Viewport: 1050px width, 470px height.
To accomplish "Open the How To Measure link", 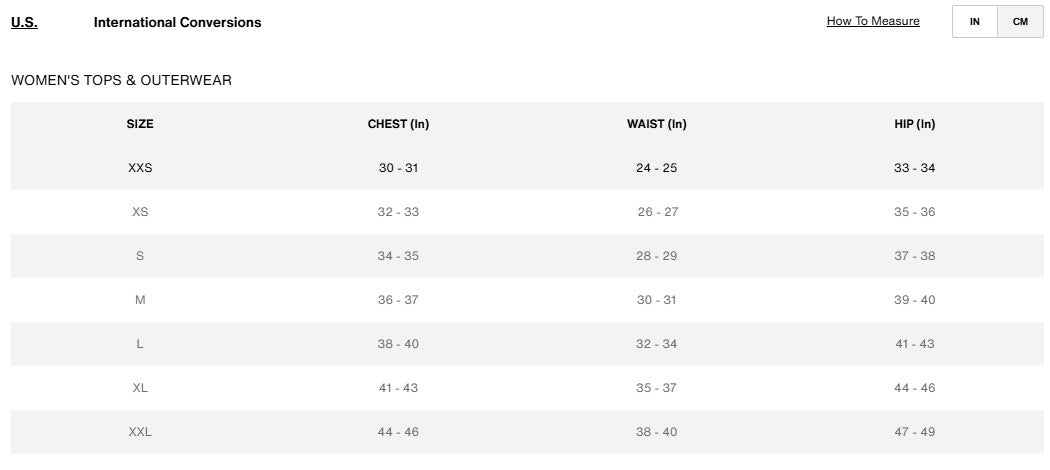I will (873, 21).
